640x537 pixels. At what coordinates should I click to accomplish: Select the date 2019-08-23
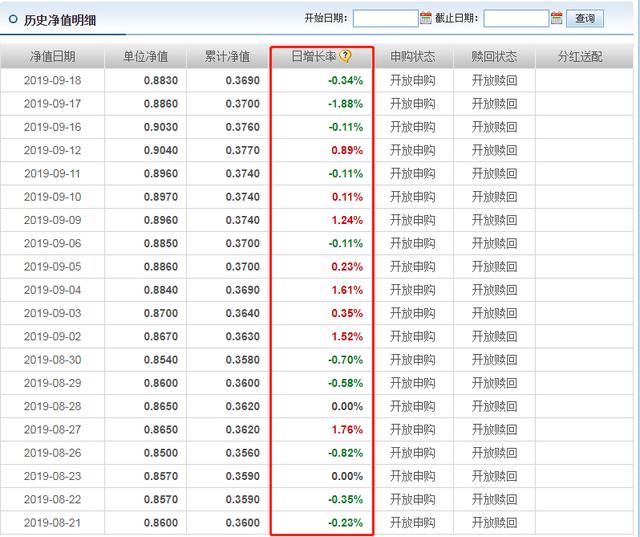[x=53, y=476]
